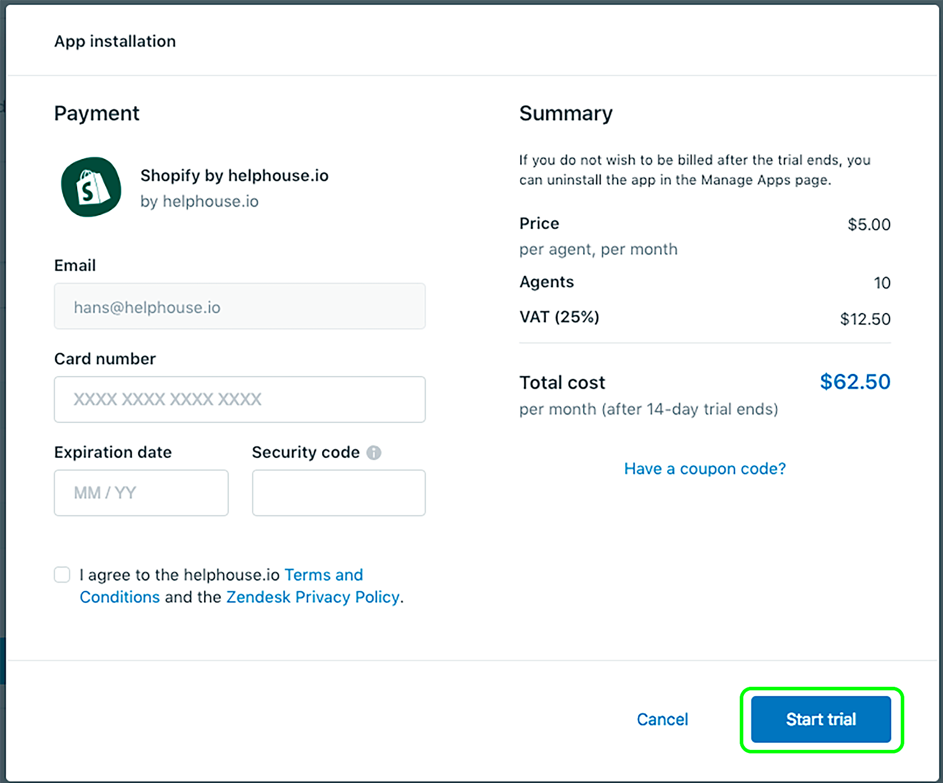
Task: Select the Agents count value 10
Action: tap(882, 283)
